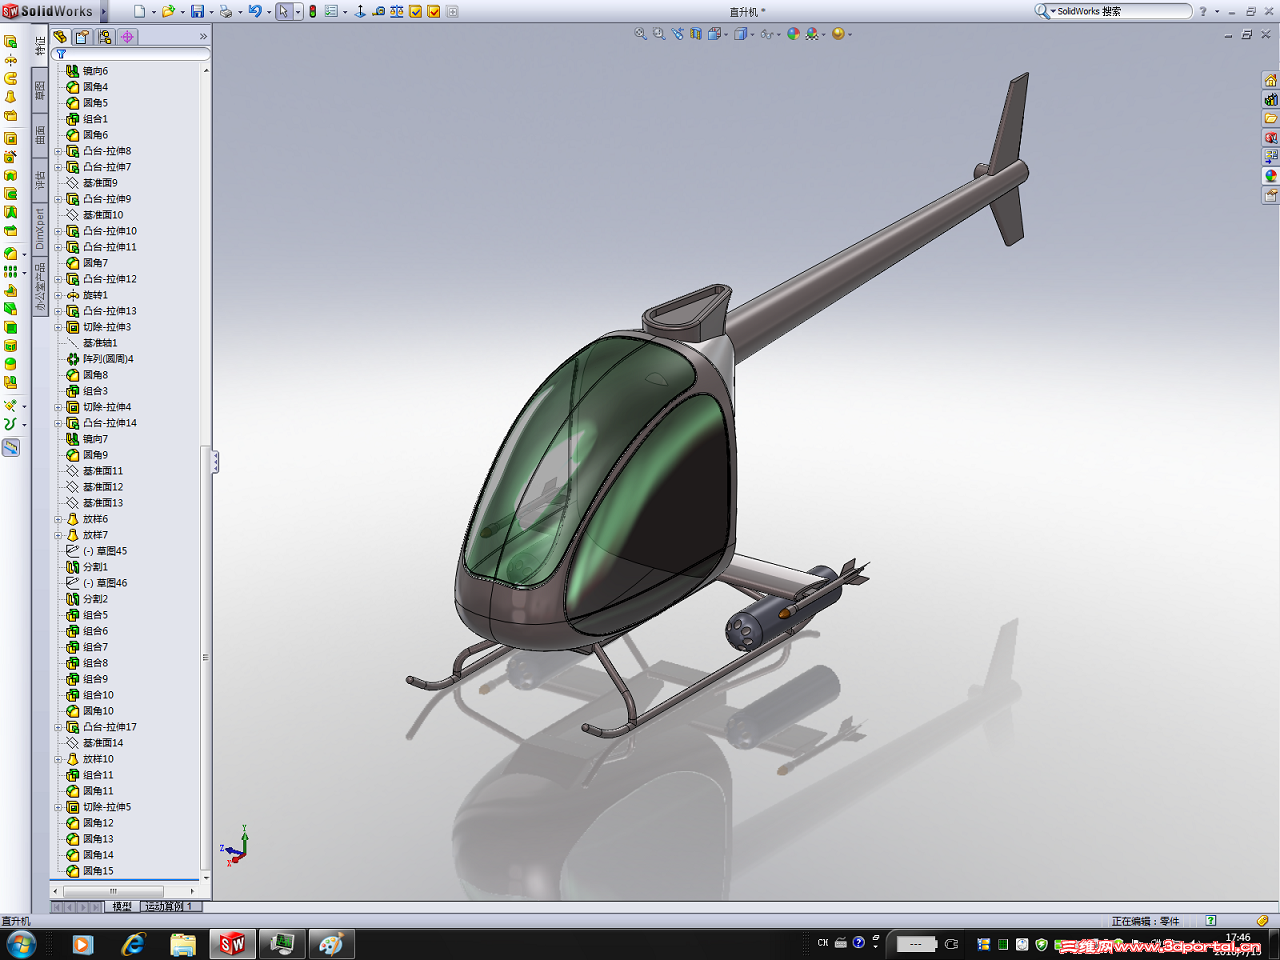1280x960 pixels.
Task: Expand the 凸台-拉伸9 feature node
Action: (x=58, y=199)
